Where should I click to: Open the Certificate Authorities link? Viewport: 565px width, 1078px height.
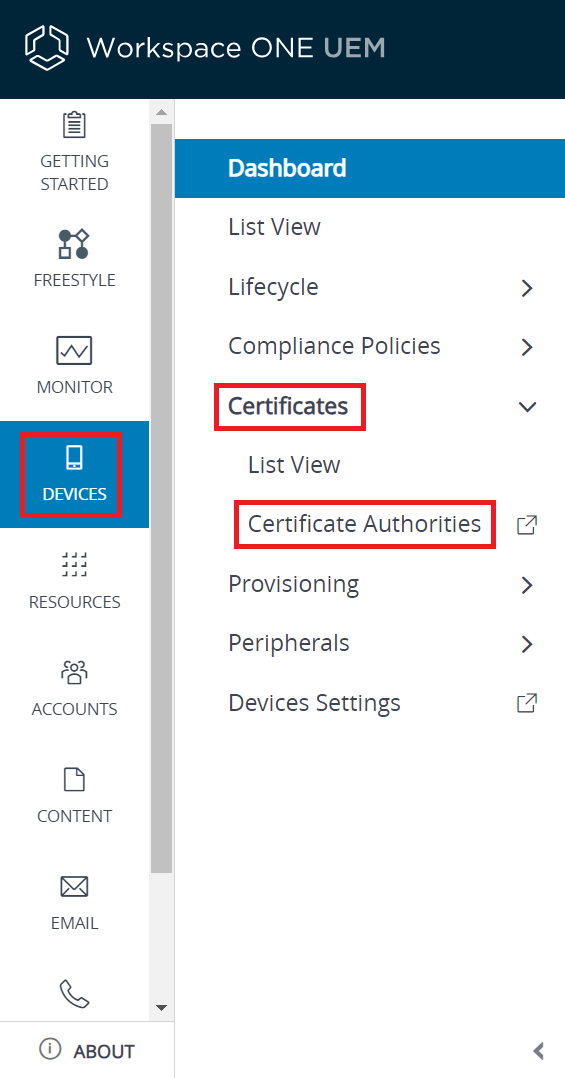pyautogui.click(x=364, y=524)
